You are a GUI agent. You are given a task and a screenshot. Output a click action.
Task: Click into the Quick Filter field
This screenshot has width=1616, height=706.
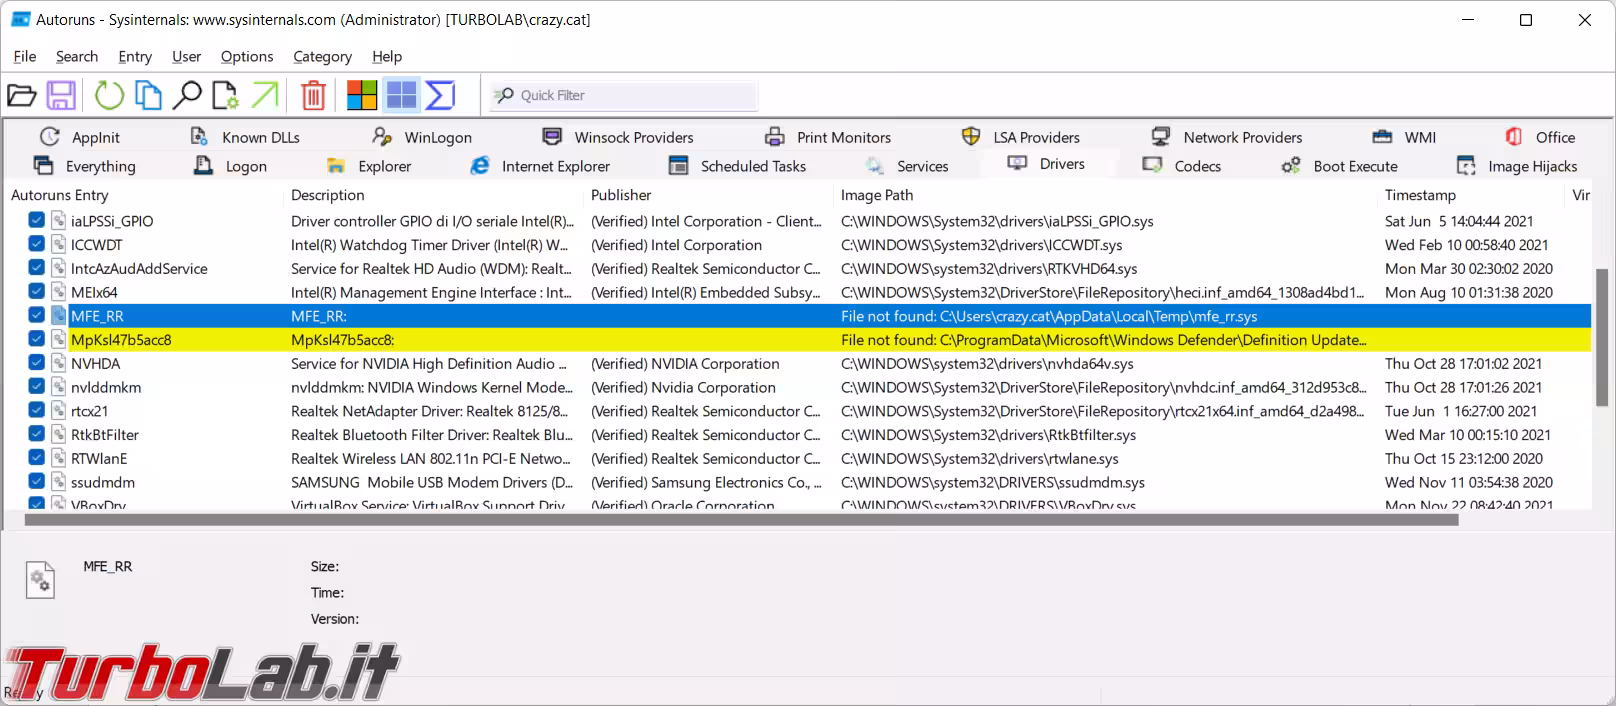635,96
